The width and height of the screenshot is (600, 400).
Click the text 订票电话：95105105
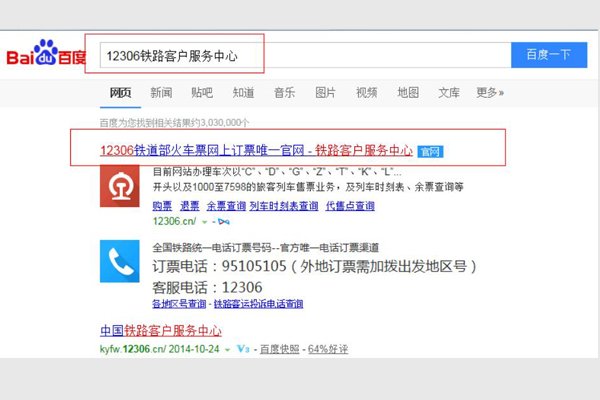pos(219,266)
